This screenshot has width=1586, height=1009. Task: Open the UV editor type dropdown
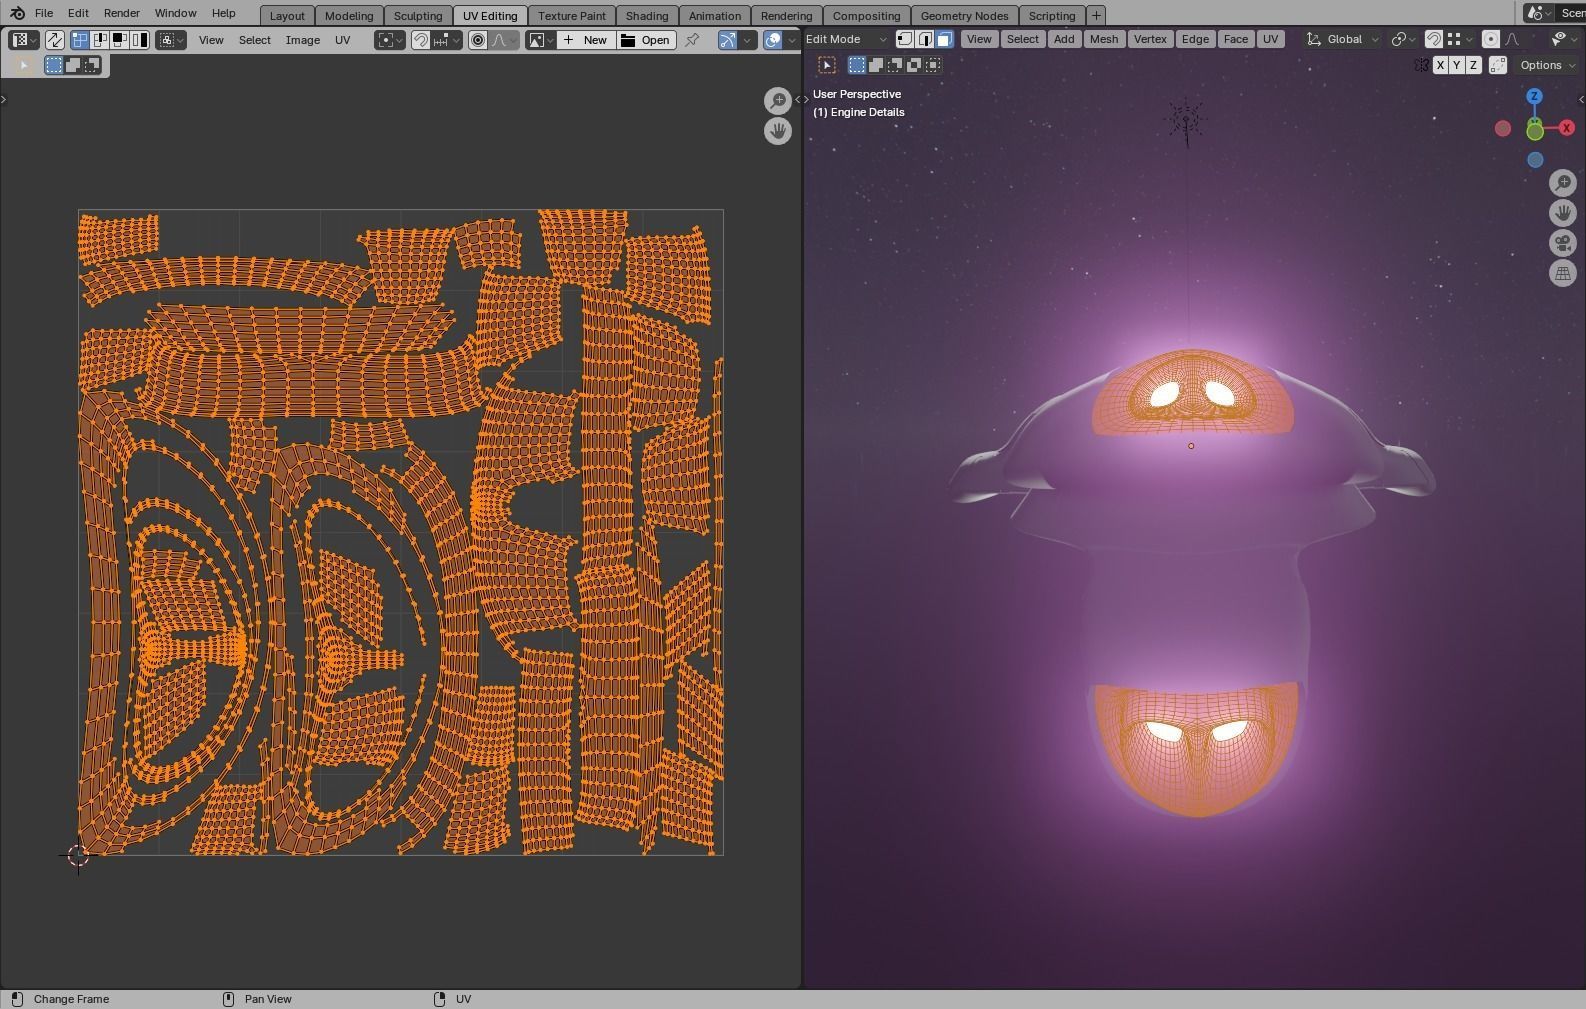(23, 40)
